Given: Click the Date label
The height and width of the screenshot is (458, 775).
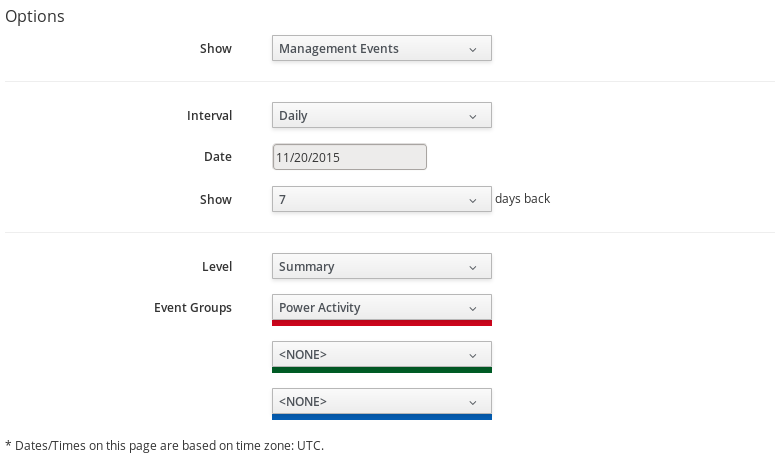Looking at the screenshot, I should pyautogui.click(x=217, y=157).
